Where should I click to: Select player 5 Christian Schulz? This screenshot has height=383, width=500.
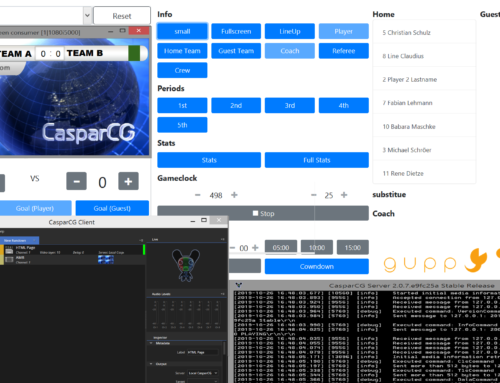424,32
